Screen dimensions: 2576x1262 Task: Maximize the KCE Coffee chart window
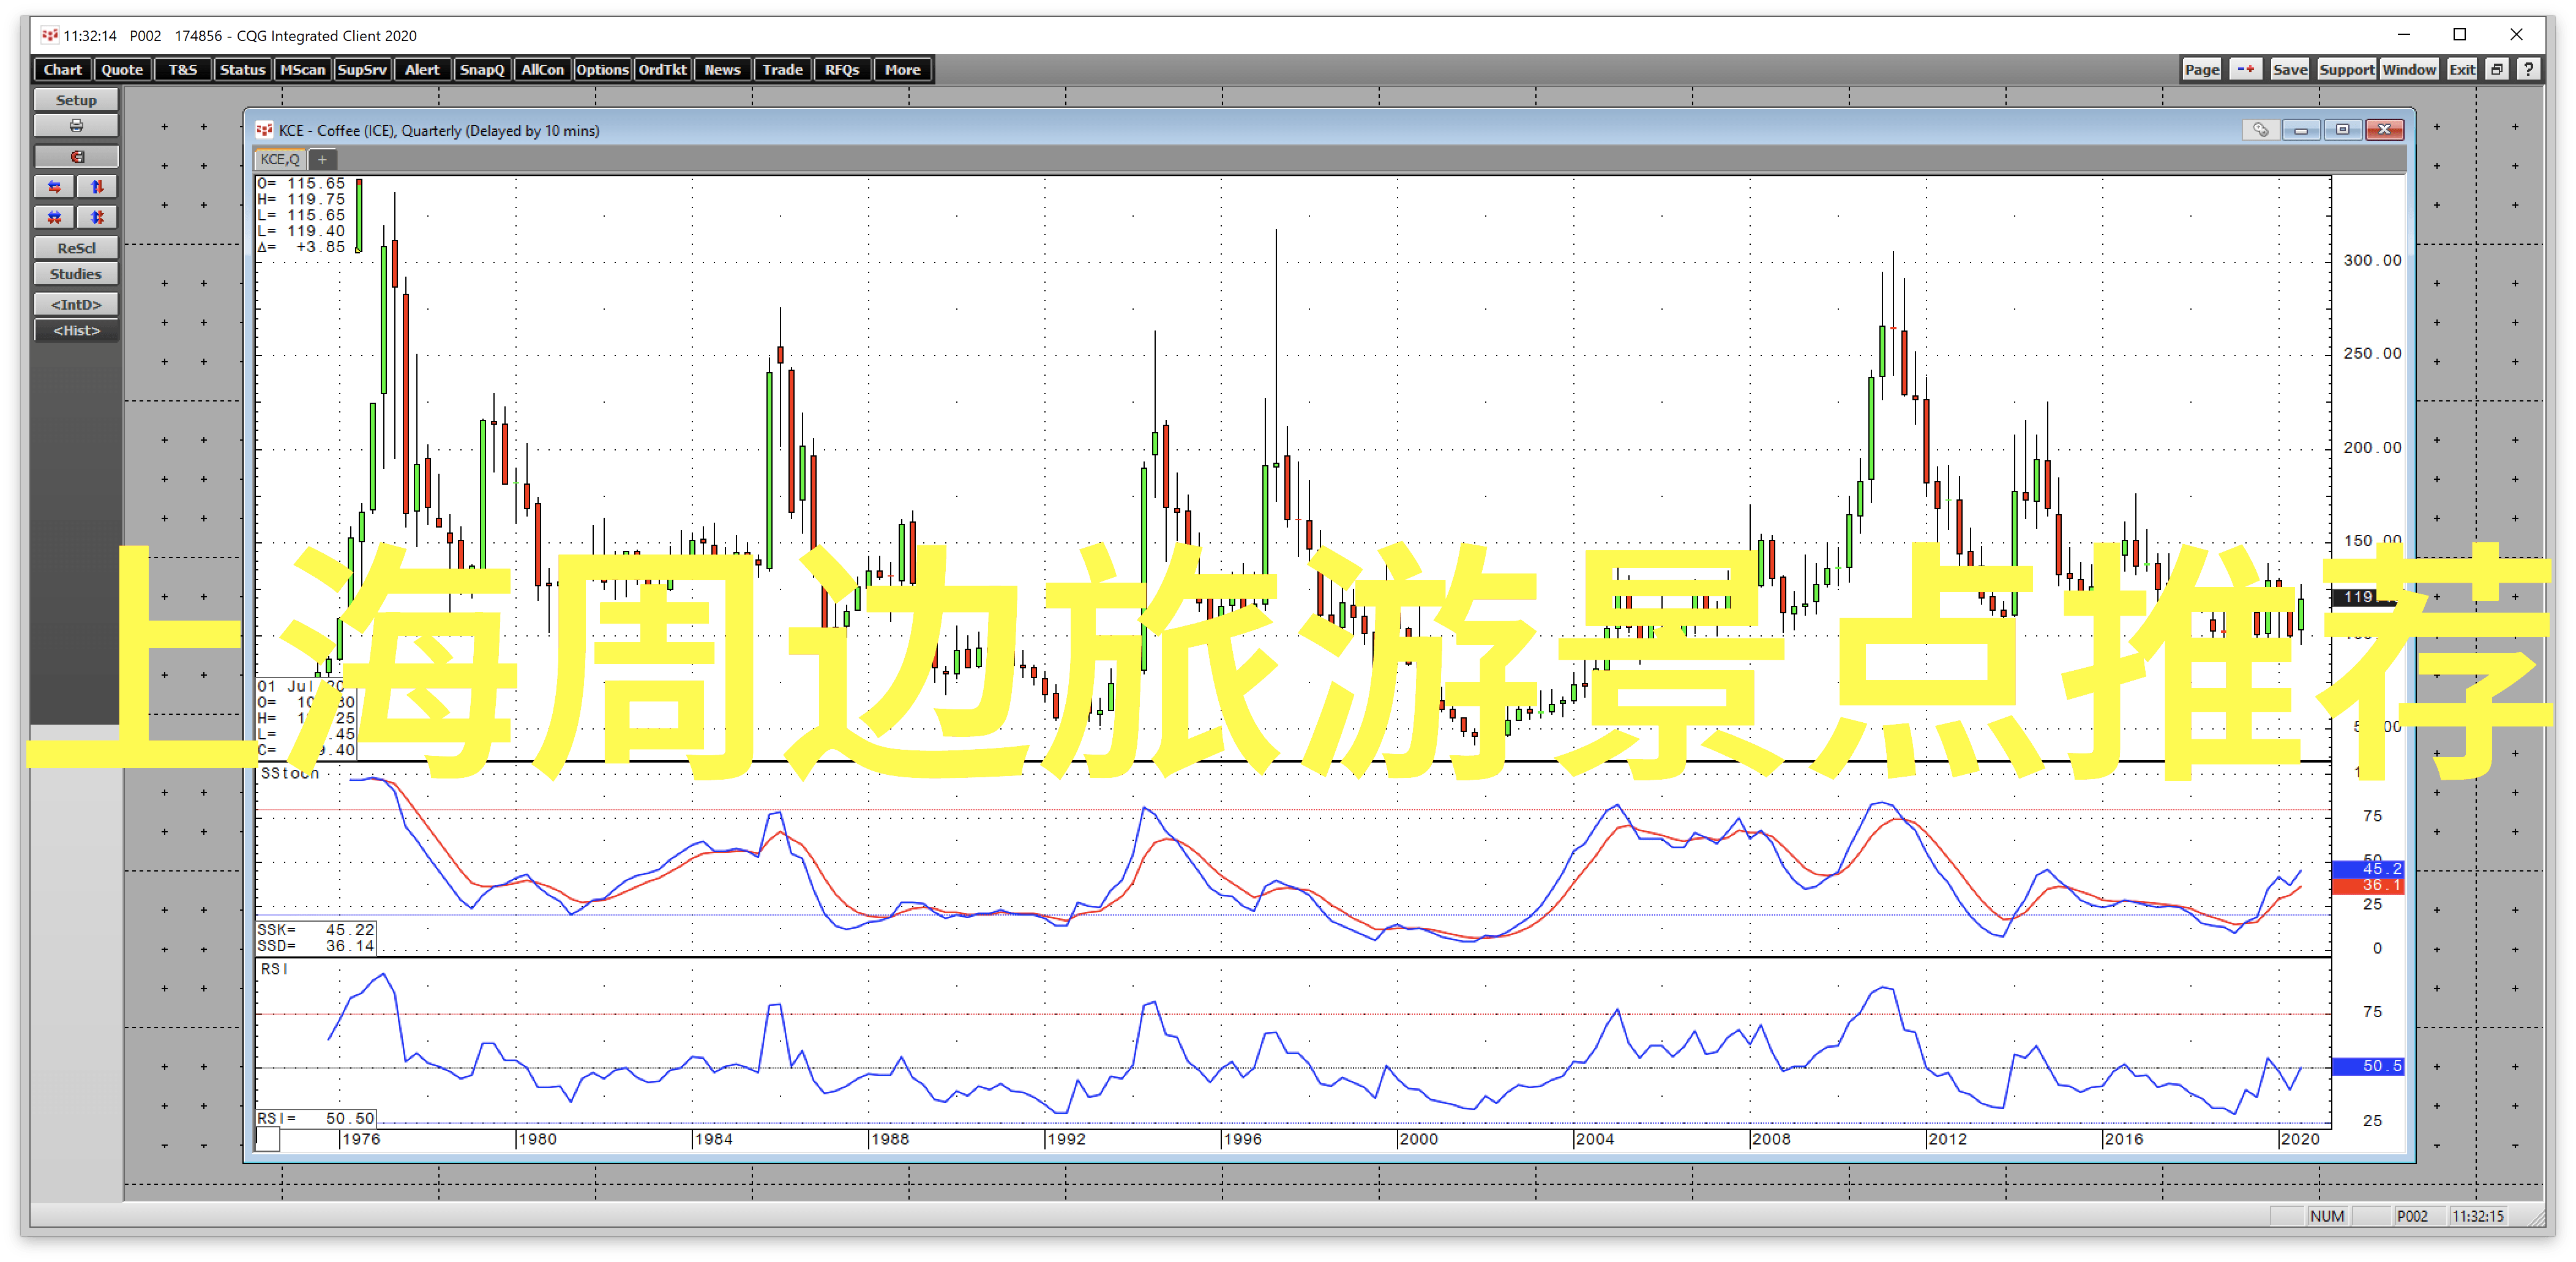point(2342,130)
